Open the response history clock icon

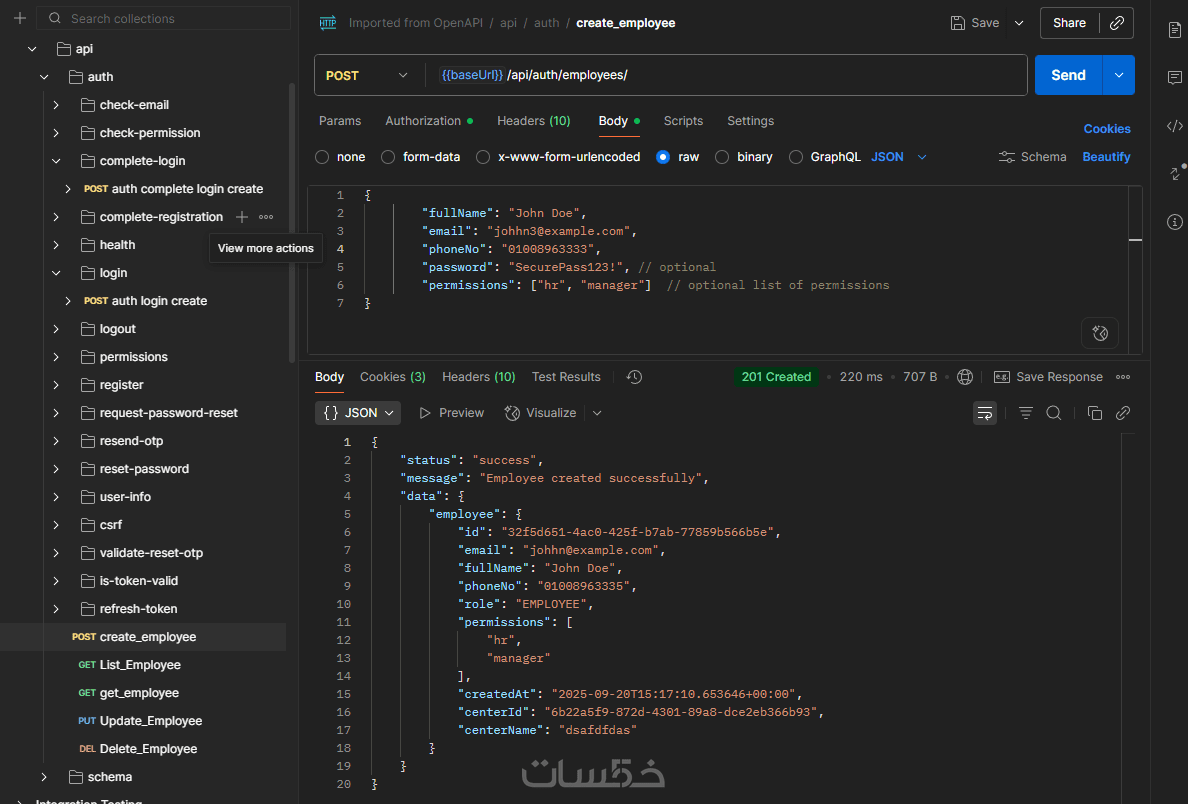coord(634,377)
